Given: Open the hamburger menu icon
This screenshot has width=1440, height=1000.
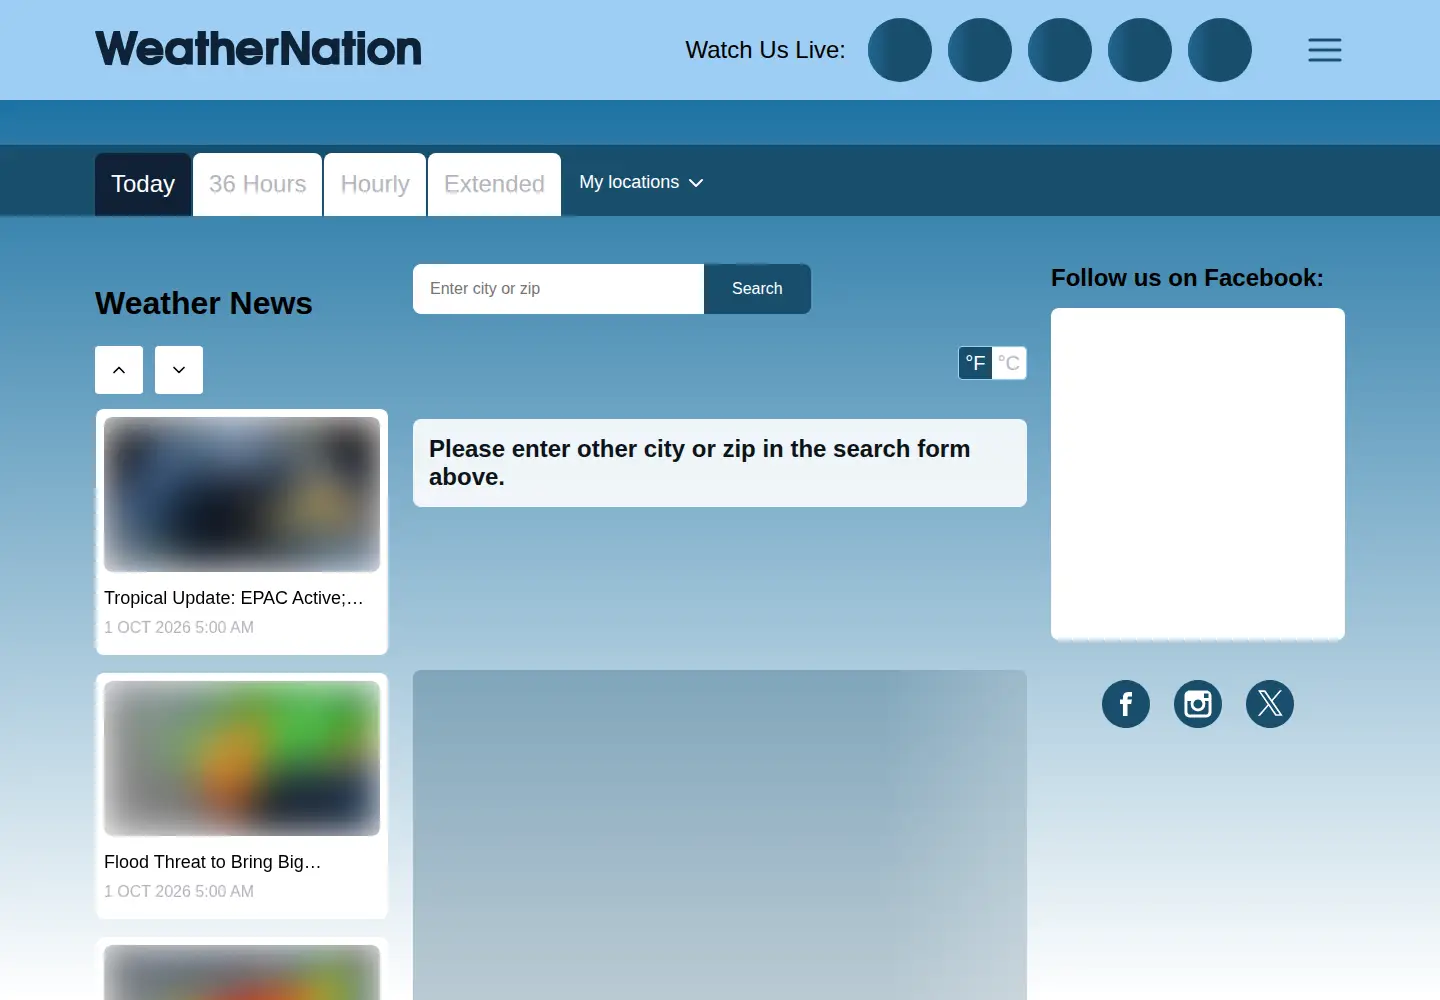Looking at the screenshot, I should point(1325,50).
